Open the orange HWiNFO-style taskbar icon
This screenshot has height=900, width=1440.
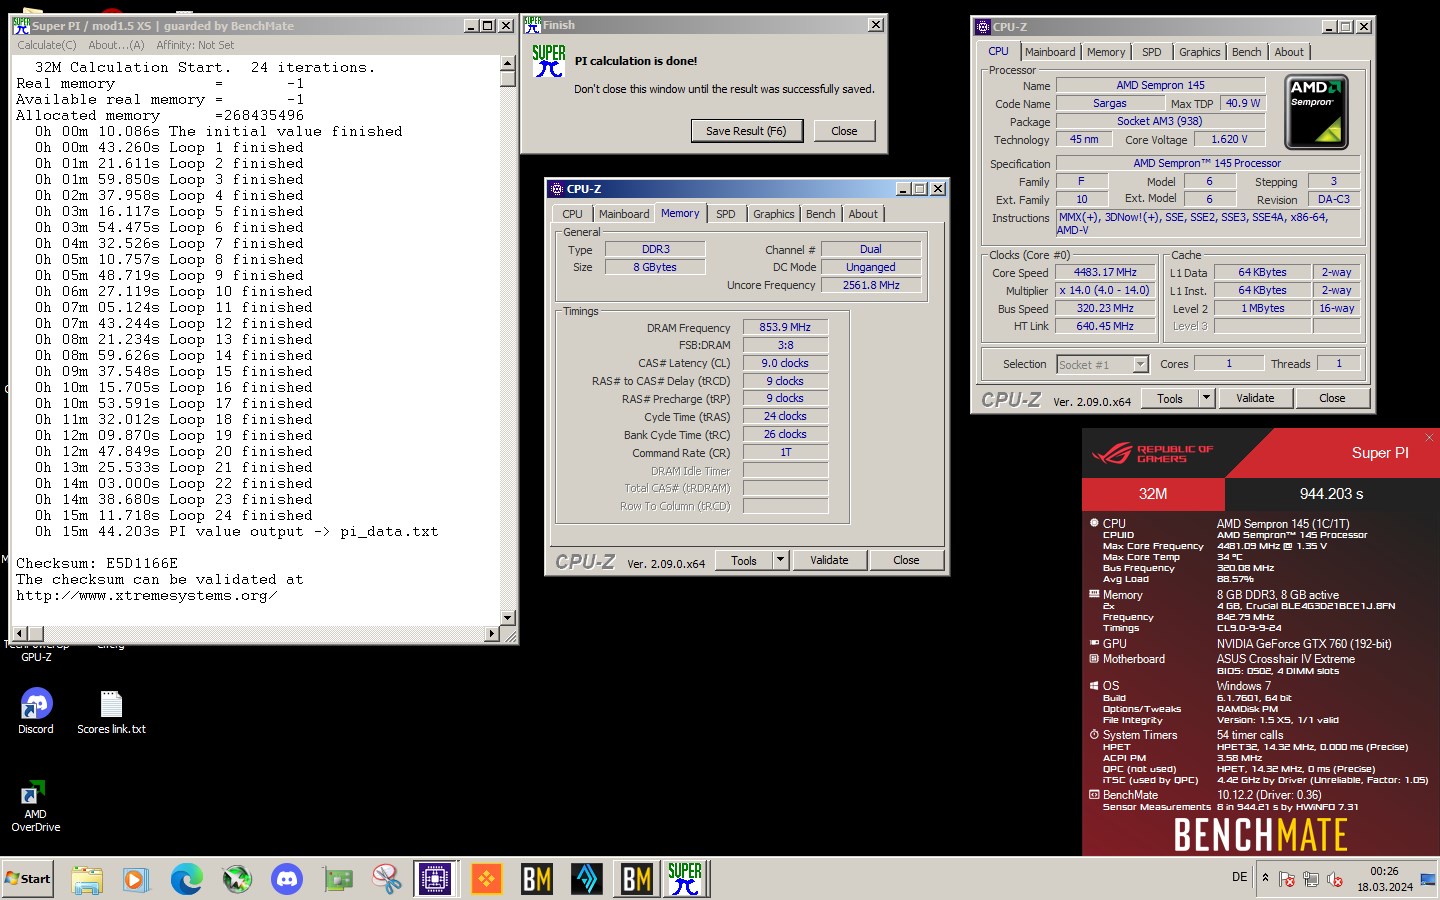486,879
